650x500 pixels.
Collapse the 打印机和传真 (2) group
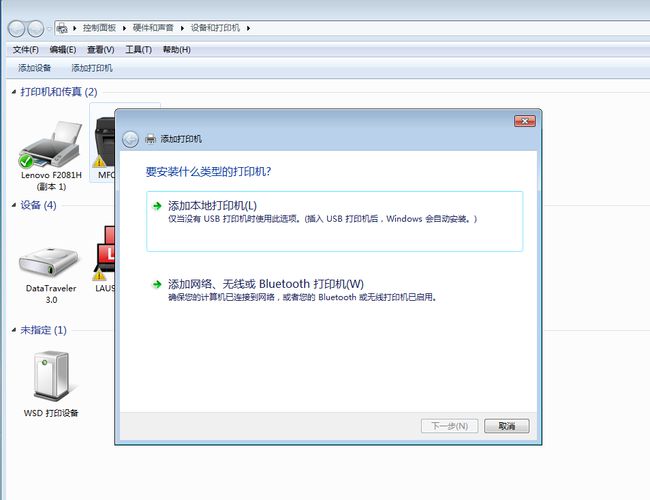pos(14,92)
